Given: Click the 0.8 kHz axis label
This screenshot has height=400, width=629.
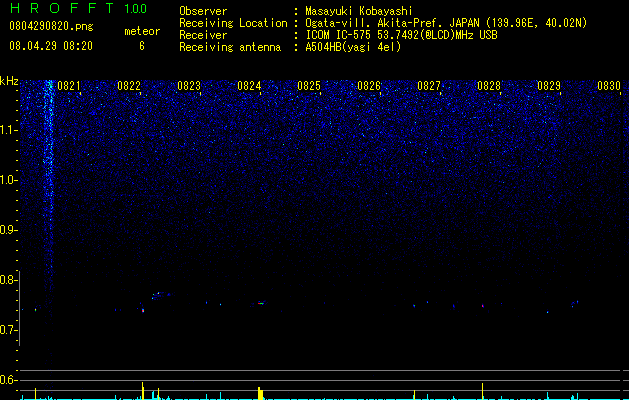Looking at the screenshot, I should [x=8, y=280].
